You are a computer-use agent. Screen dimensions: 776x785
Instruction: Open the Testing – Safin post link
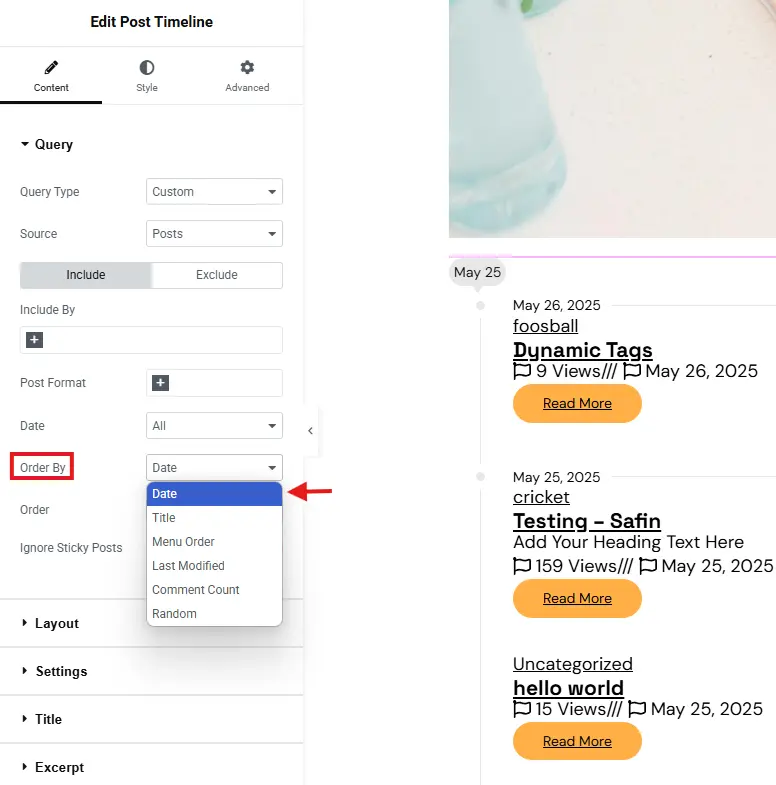[x=587, y=521]
